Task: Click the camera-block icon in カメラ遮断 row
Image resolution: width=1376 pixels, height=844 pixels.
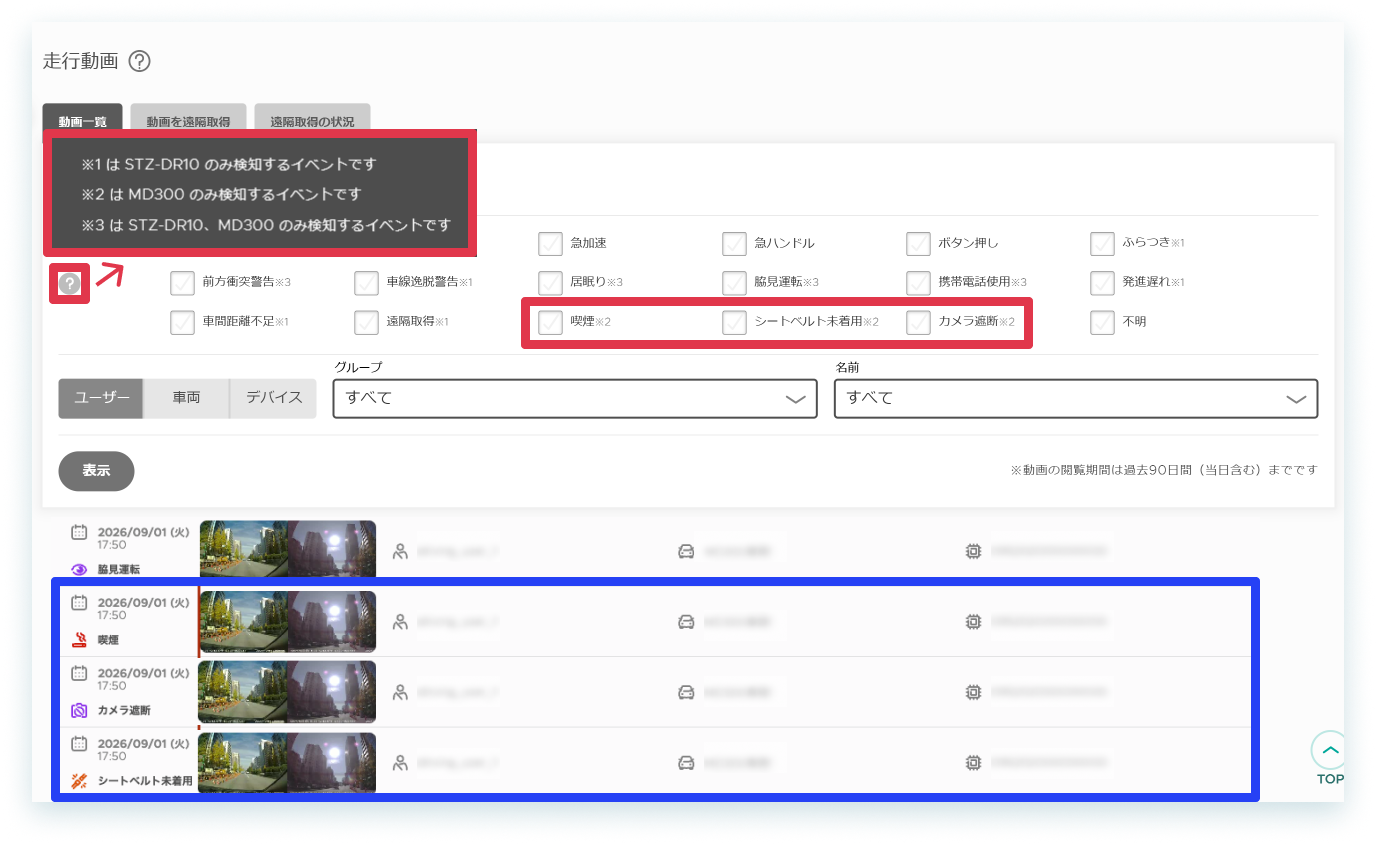Action: [80, 710]
